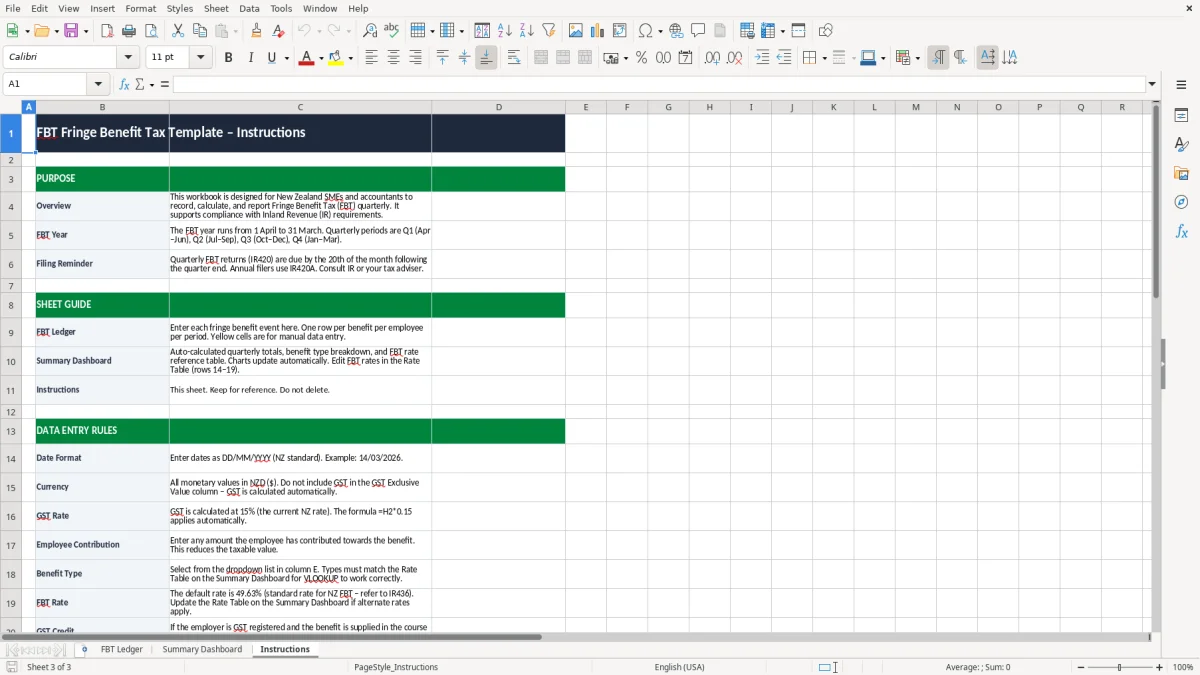Click zoom out minus button
This screenshot has height=675, width=1200.
[x=1081, y=667]
